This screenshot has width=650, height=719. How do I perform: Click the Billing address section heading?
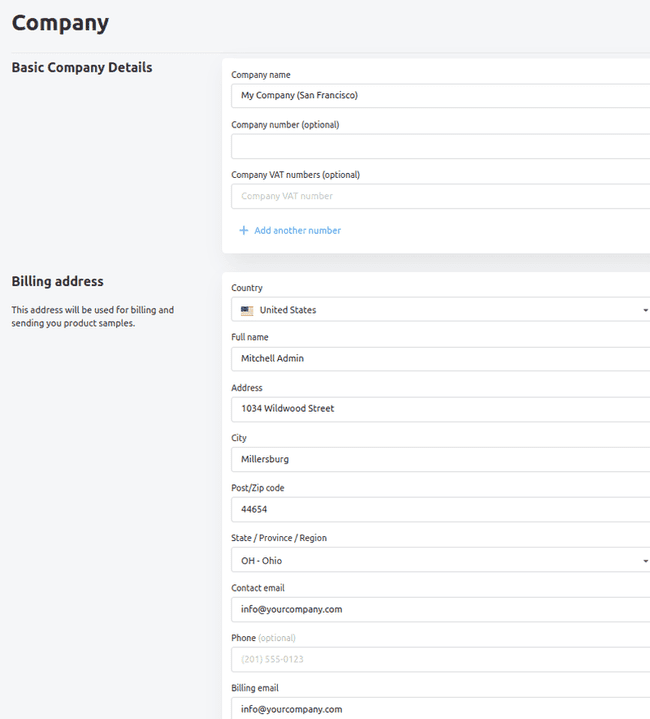pos(57,282)
